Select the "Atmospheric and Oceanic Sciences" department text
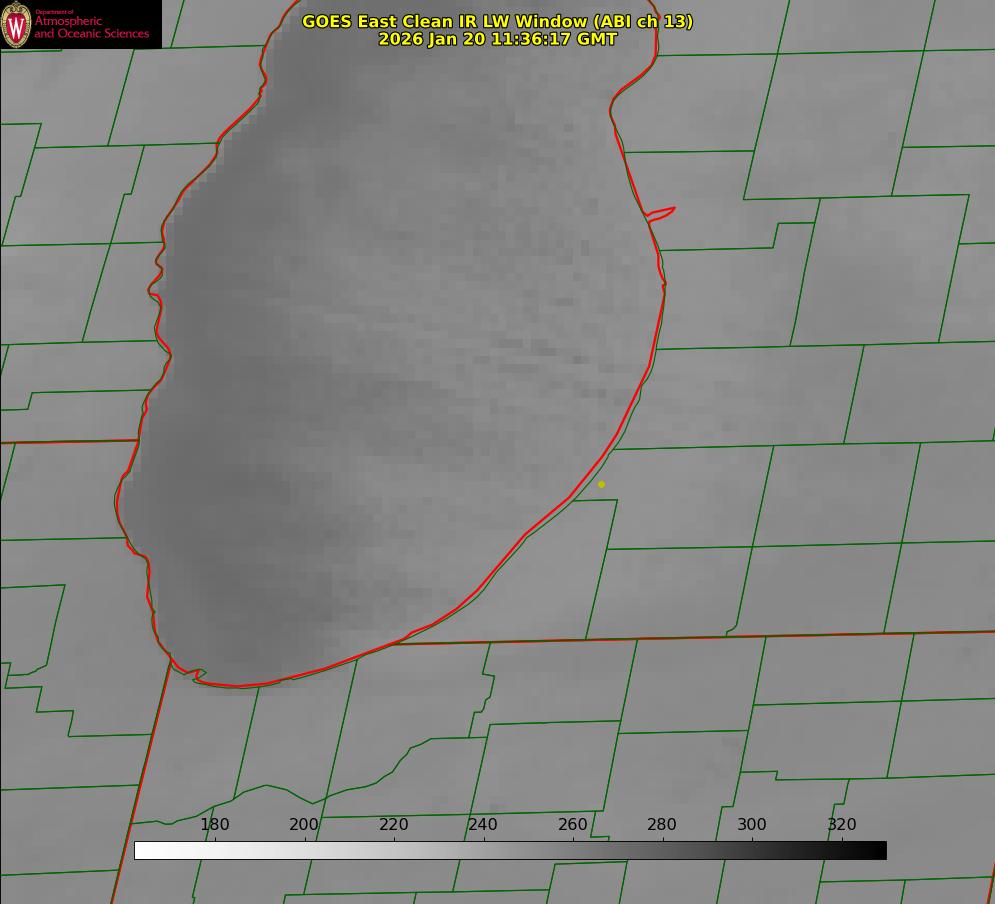 (x=91, y=28)
